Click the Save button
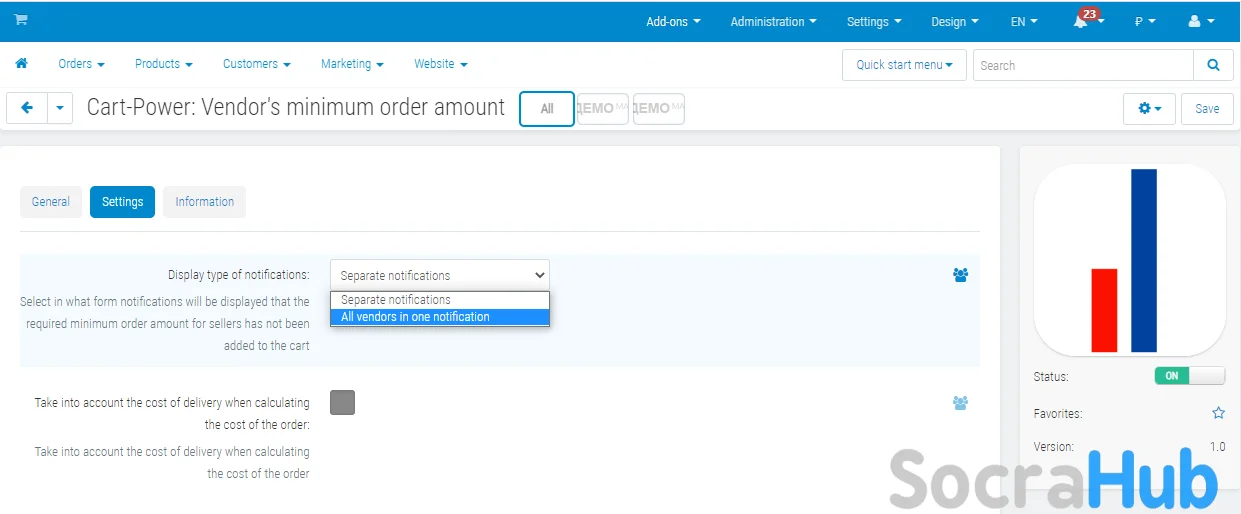This screenshot has width=1241, height=514. tap(1207, 108)
